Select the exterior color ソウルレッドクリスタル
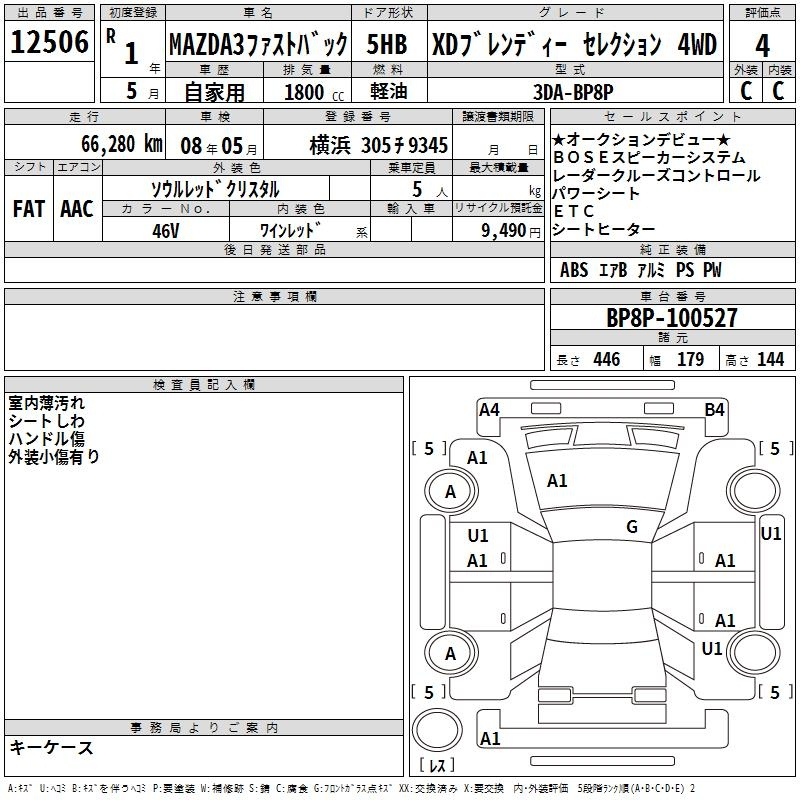The height and width of the screenshot is (800, 800). click(215, 190)
